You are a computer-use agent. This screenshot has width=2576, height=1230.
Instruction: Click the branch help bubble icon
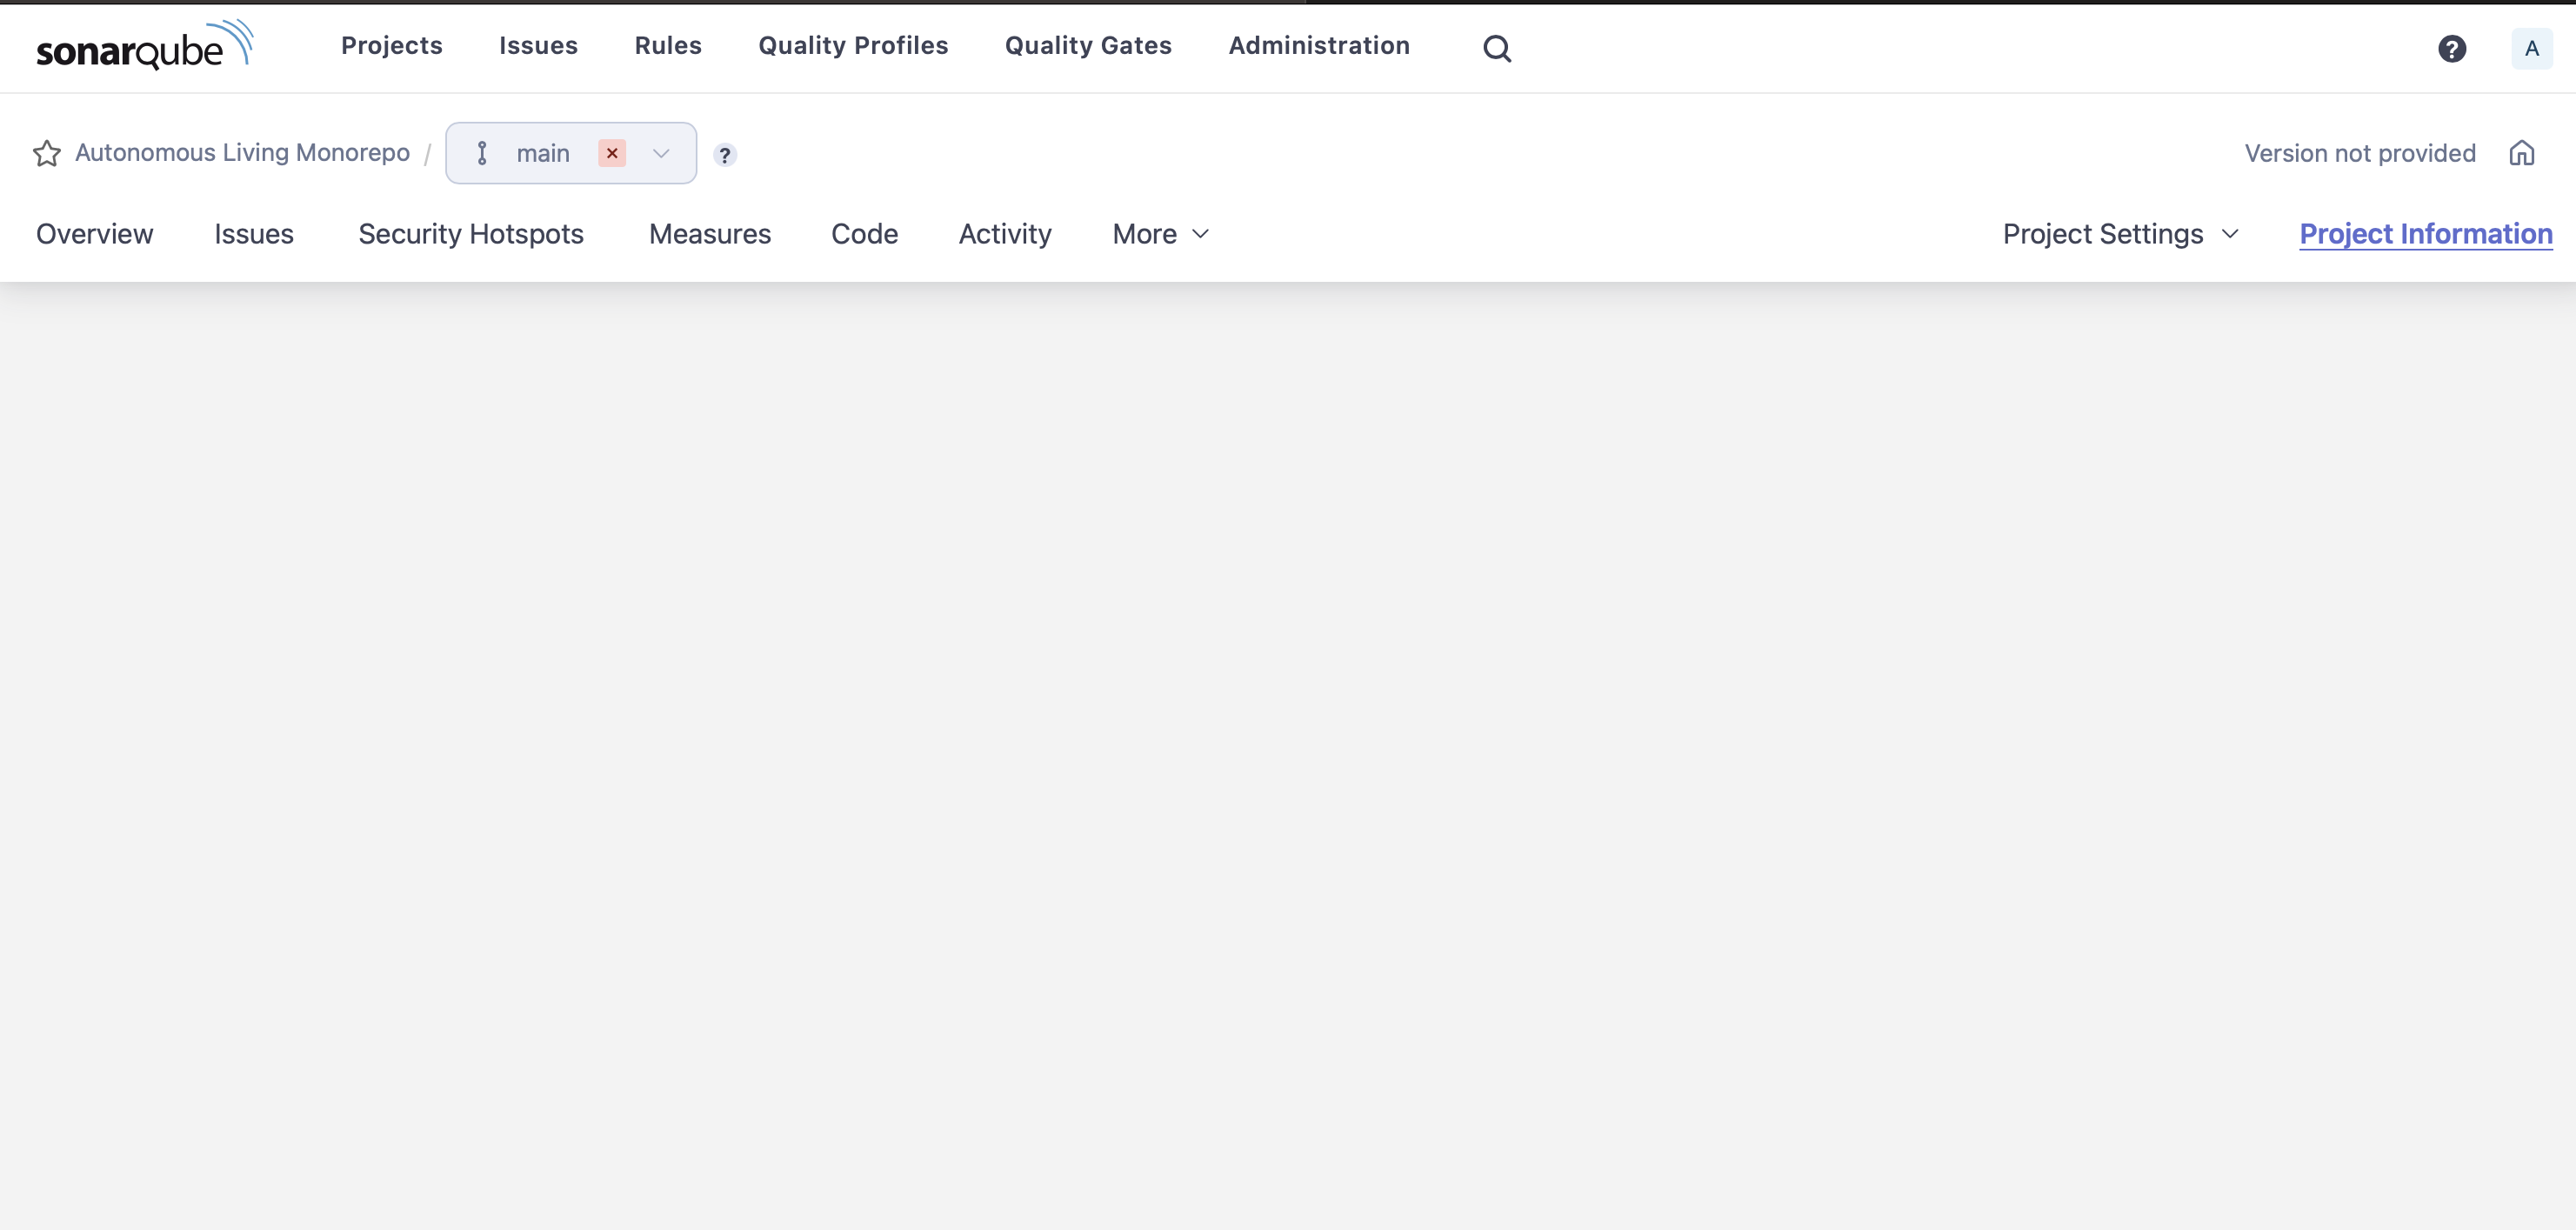coord(725,155)
